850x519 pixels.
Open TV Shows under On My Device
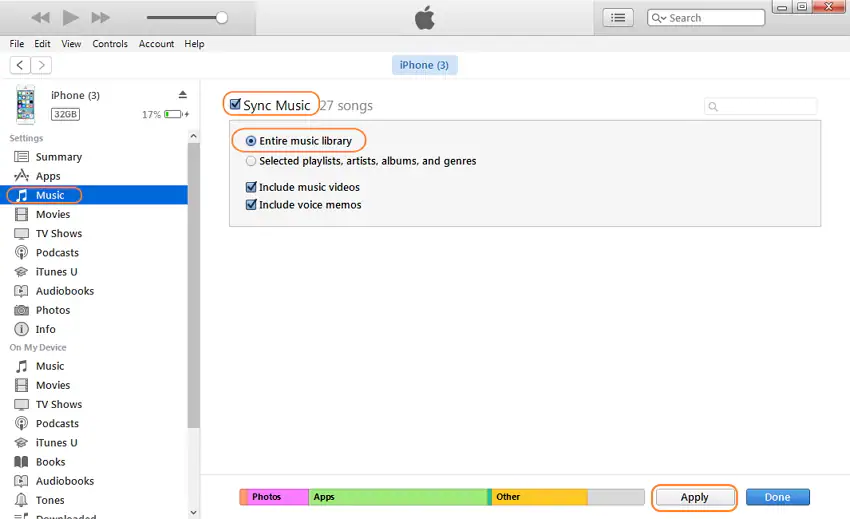click(x=94, y=405)
